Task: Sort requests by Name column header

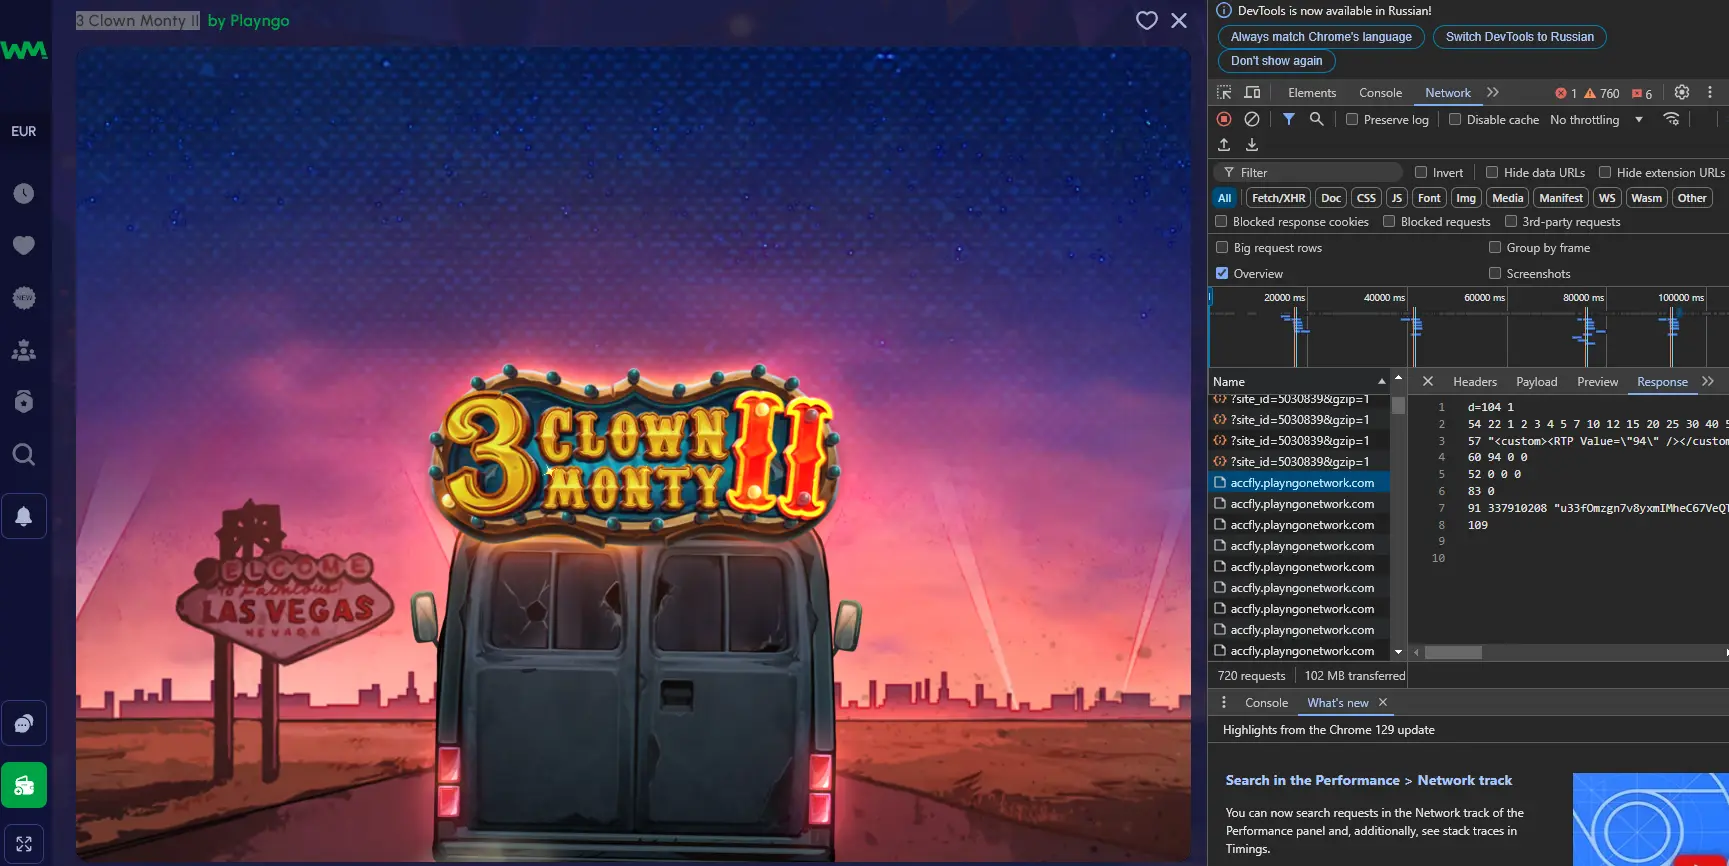Action: pos(1299,381)
